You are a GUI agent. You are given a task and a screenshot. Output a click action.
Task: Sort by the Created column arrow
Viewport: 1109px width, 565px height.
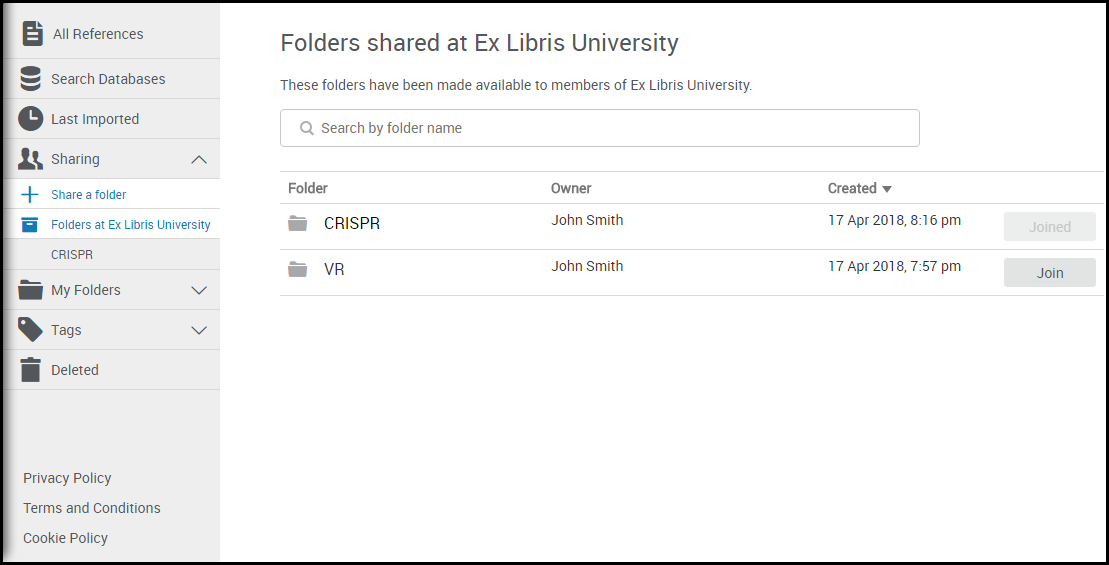(886, 189)
